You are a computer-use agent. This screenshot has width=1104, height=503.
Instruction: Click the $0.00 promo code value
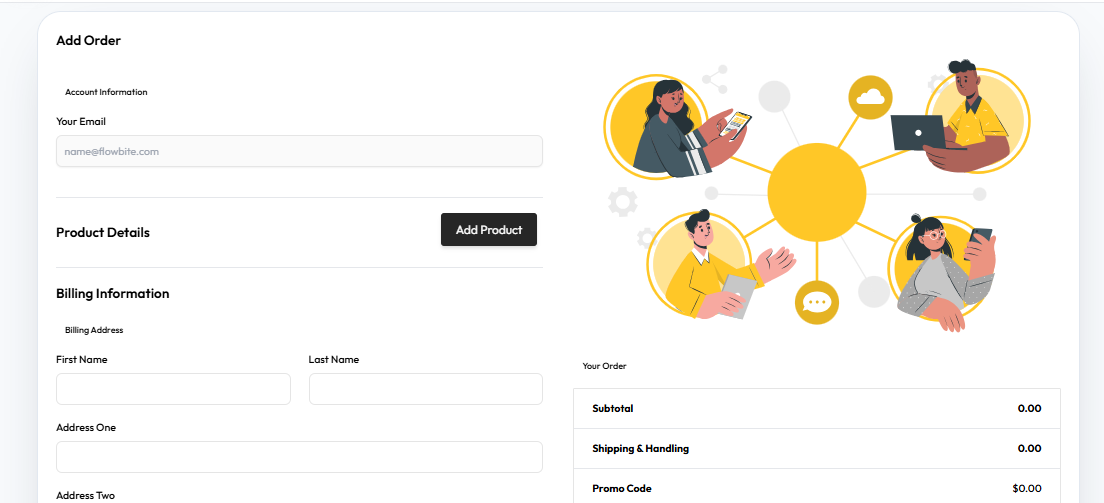pyautogui.click(x=1027, y=488)
